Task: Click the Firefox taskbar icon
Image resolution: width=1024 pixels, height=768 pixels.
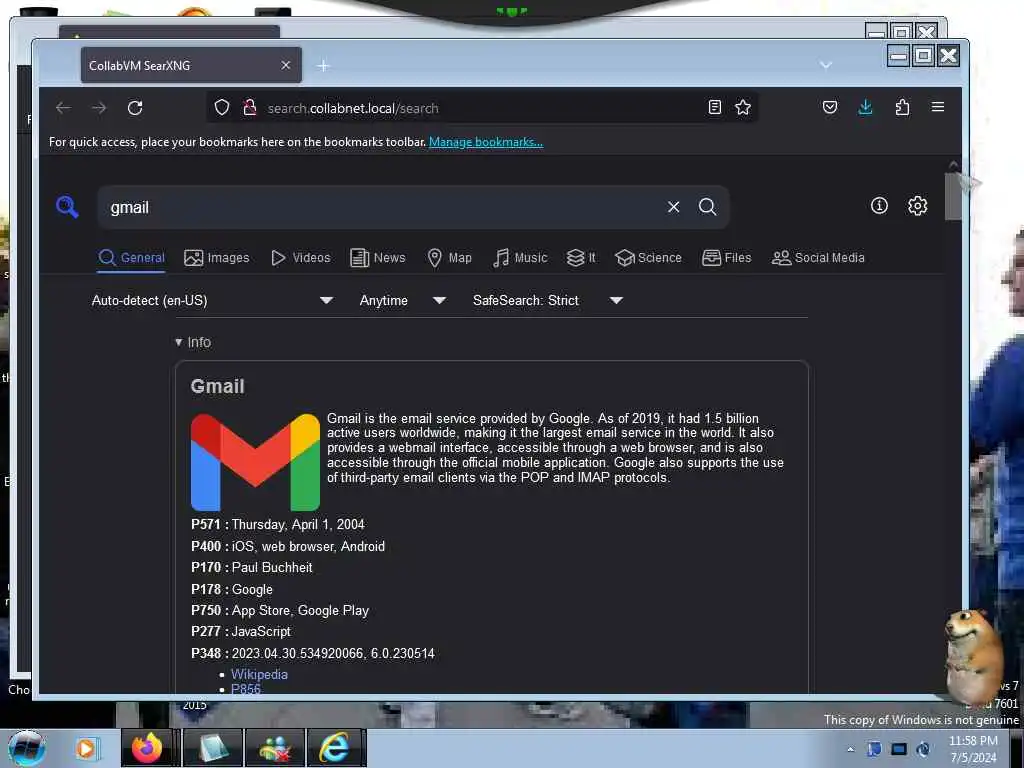Action: (x=150, y=748)
